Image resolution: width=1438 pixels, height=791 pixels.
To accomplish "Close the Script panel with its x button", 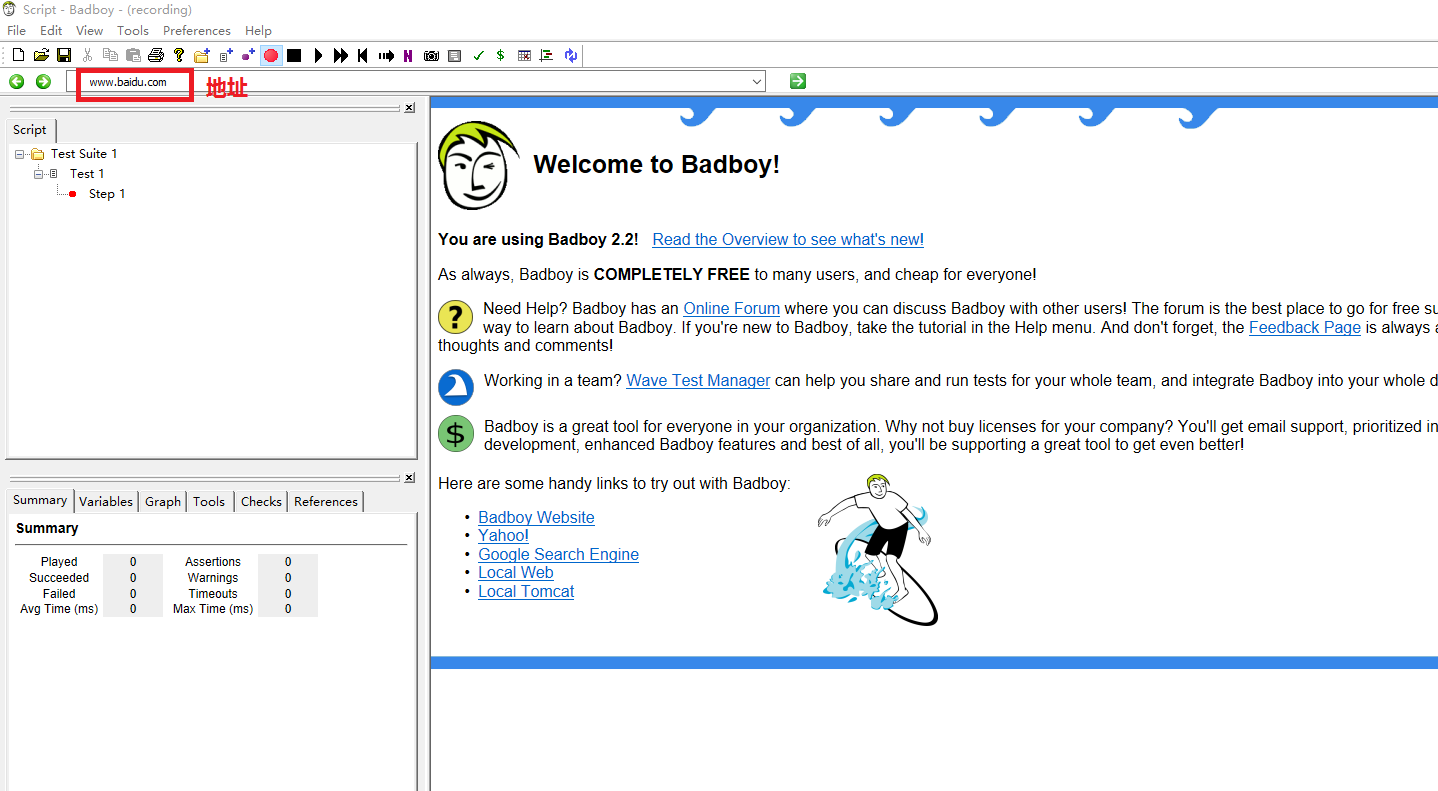I will [x=409, y=108].
